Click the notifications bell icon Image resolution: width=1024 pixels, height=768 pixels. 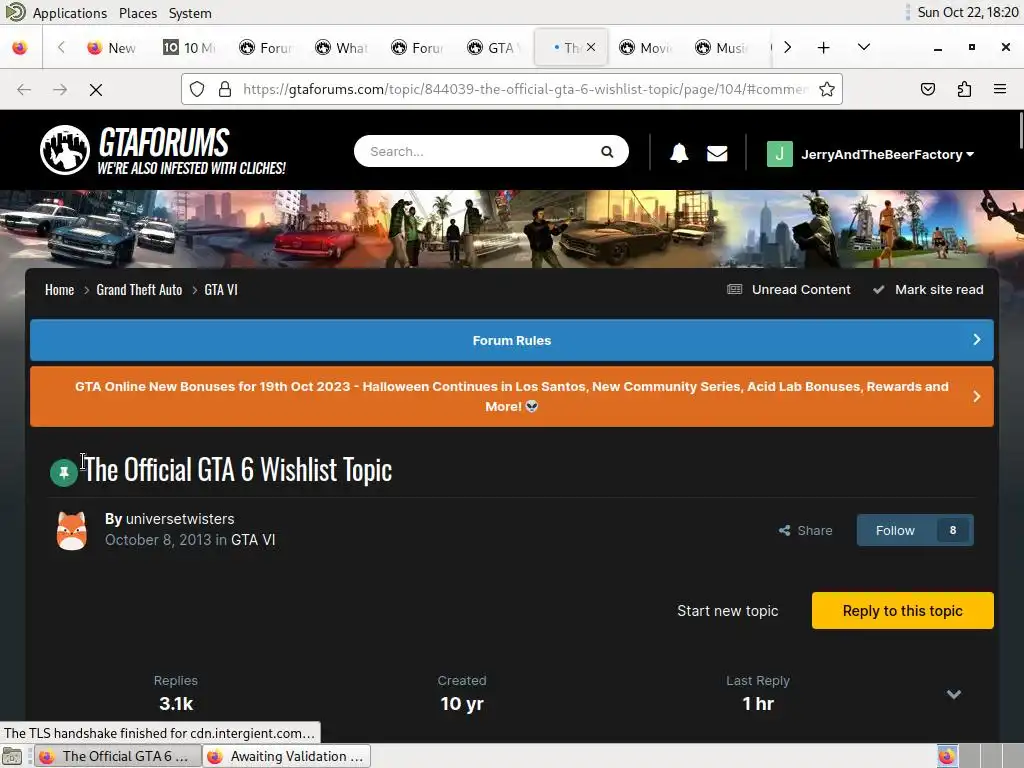click(679, 153)
